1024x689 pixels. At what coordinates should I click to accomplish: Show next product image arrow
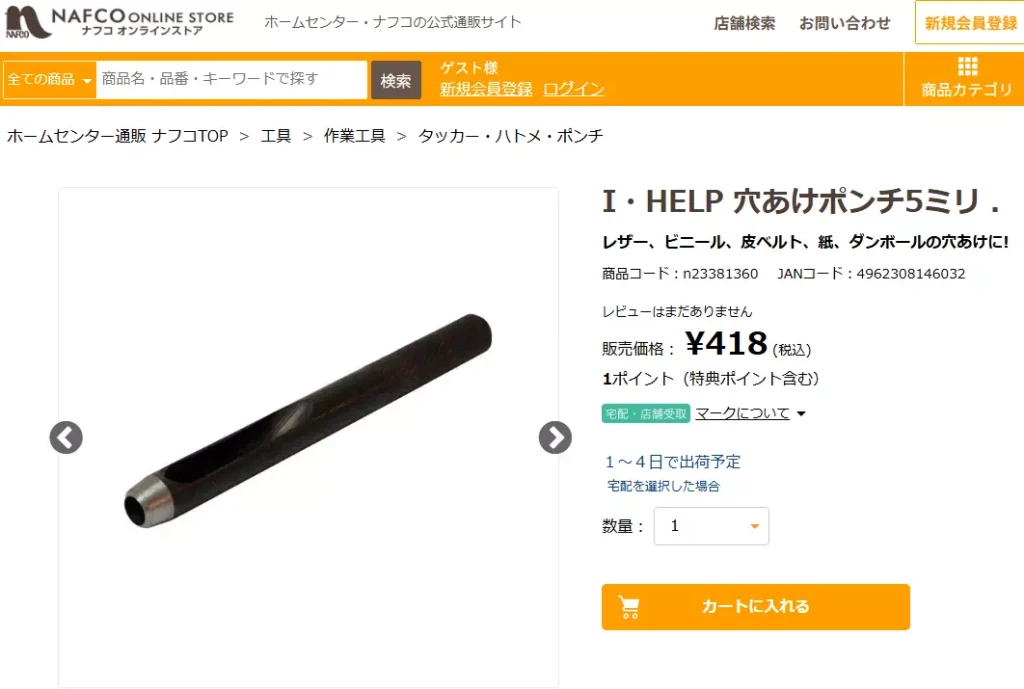pyautogui.click(x=555, y=438)
